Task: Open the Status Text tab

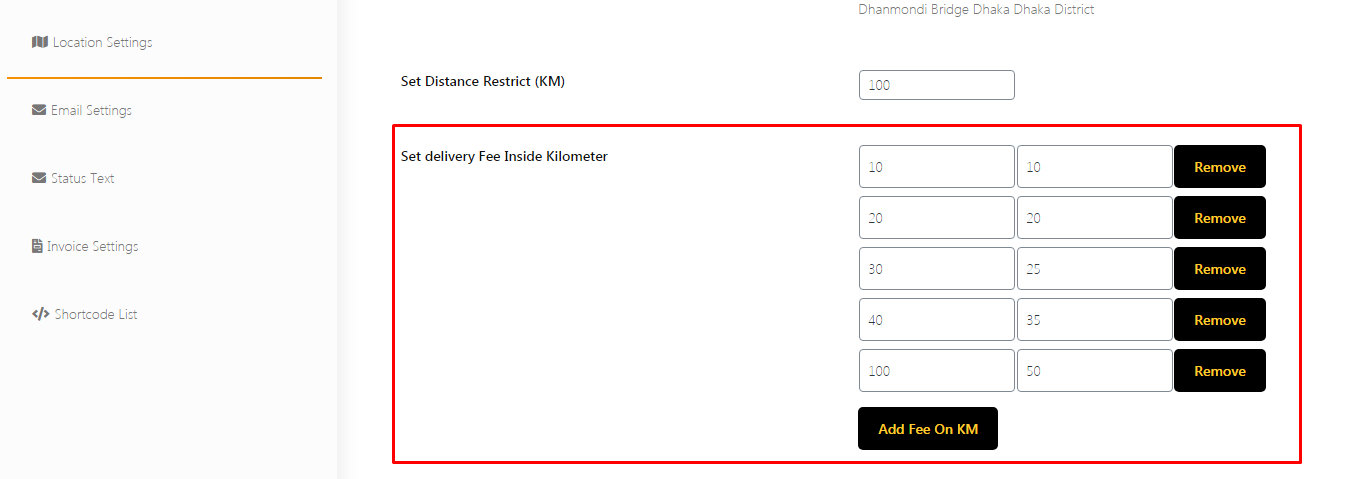Action: (x=82, y=178)
